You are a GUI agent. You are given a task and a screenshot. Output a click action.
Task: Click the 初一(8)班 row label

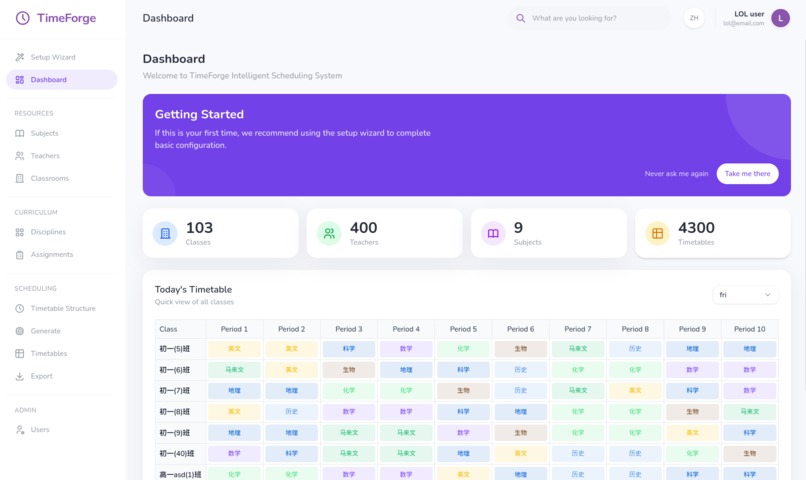click(x=174, y=412)
